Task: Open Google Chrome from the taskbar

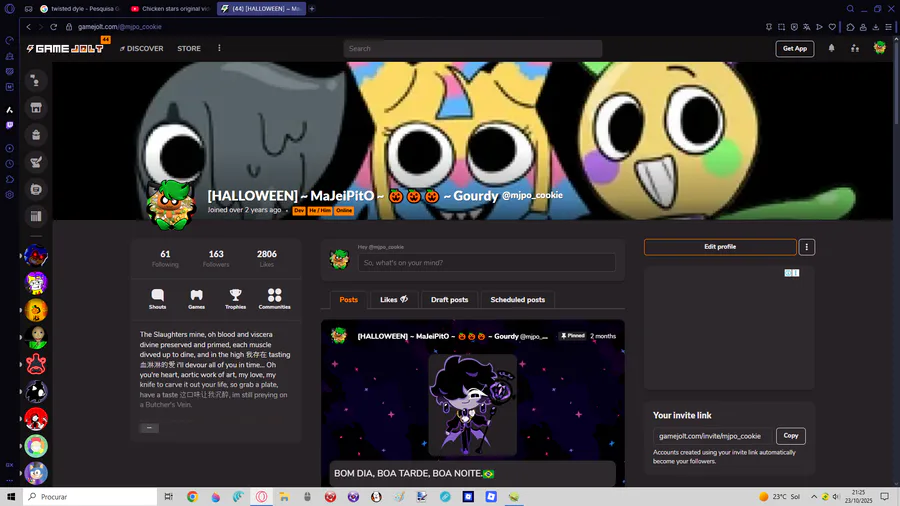Action: click(192, 497)
